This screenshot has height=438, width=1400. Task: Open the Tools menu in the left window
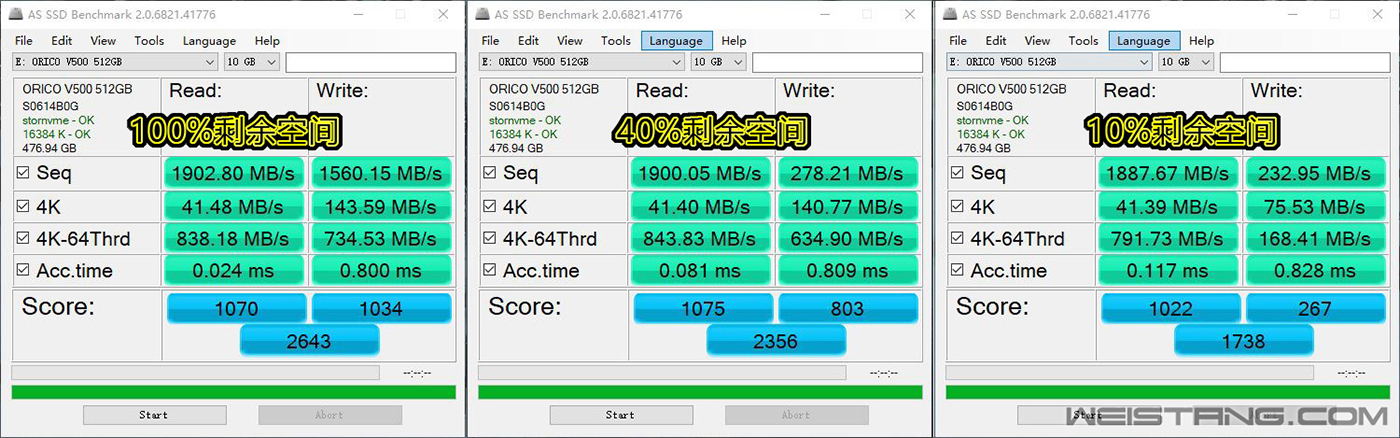[x=149, y=41]
